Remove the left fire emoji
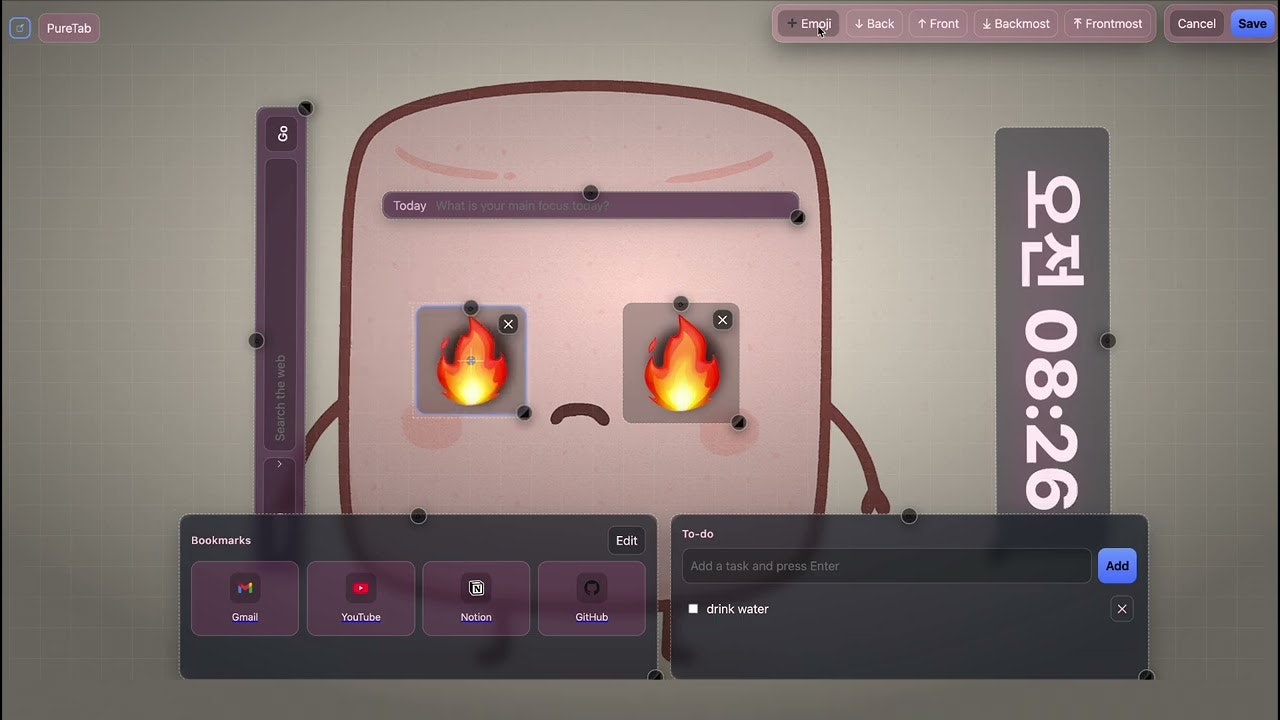 coord(508,324)
